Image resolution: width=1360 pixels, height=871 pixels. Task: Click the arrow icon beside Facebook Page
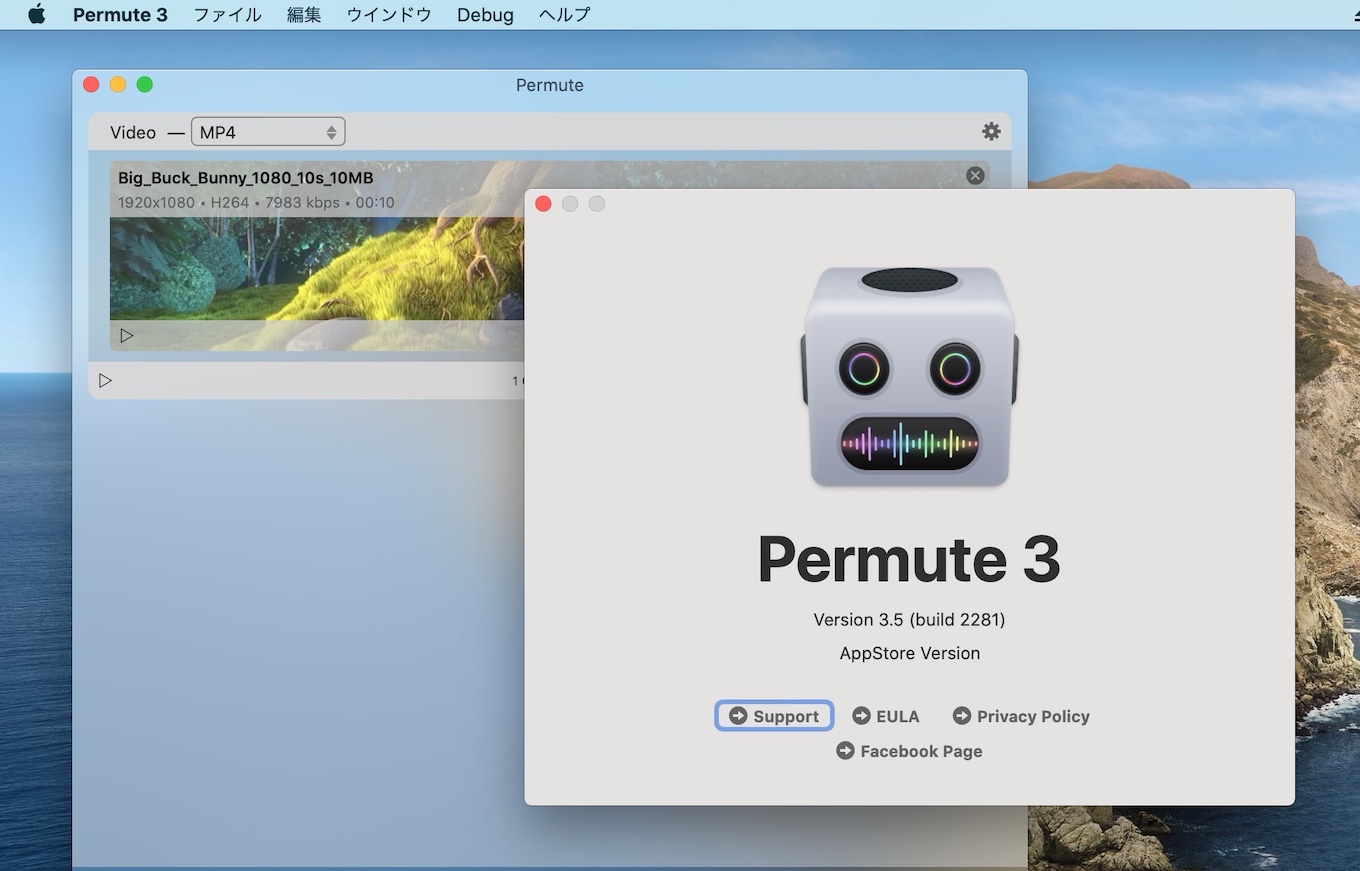[845, 751]
